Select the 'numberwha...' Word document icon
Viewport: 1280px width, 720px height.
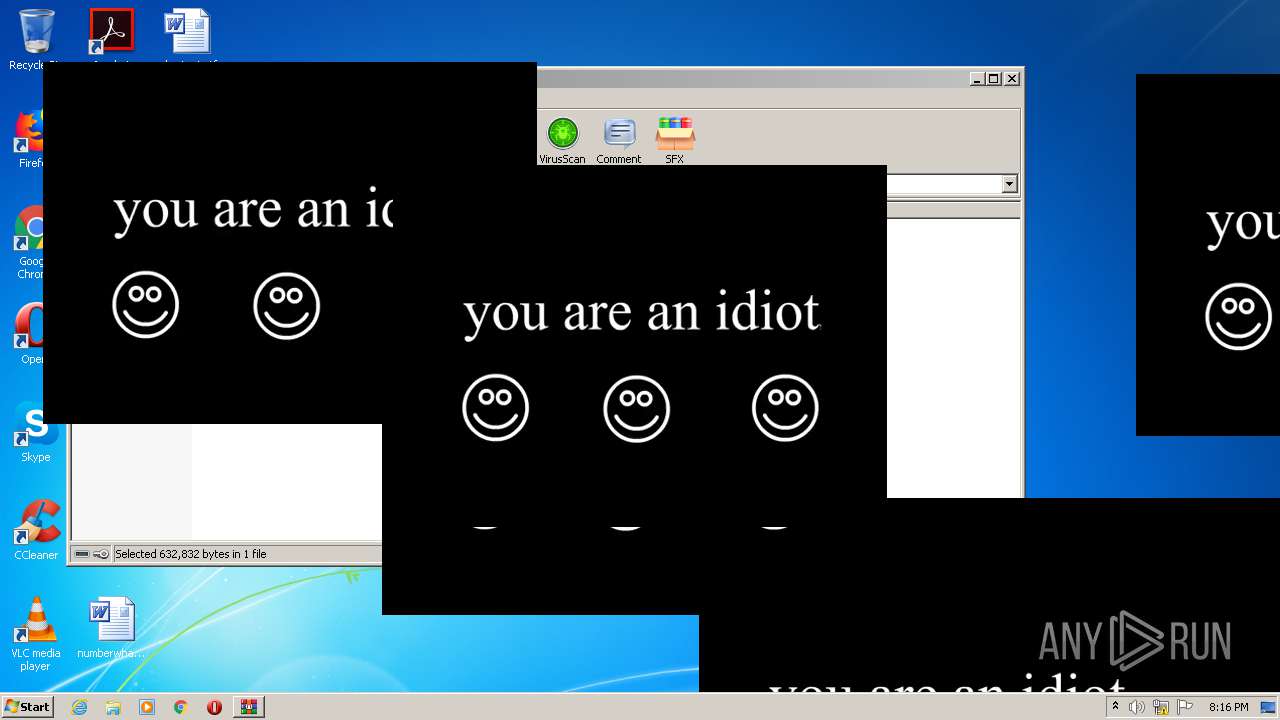(111, 628)
